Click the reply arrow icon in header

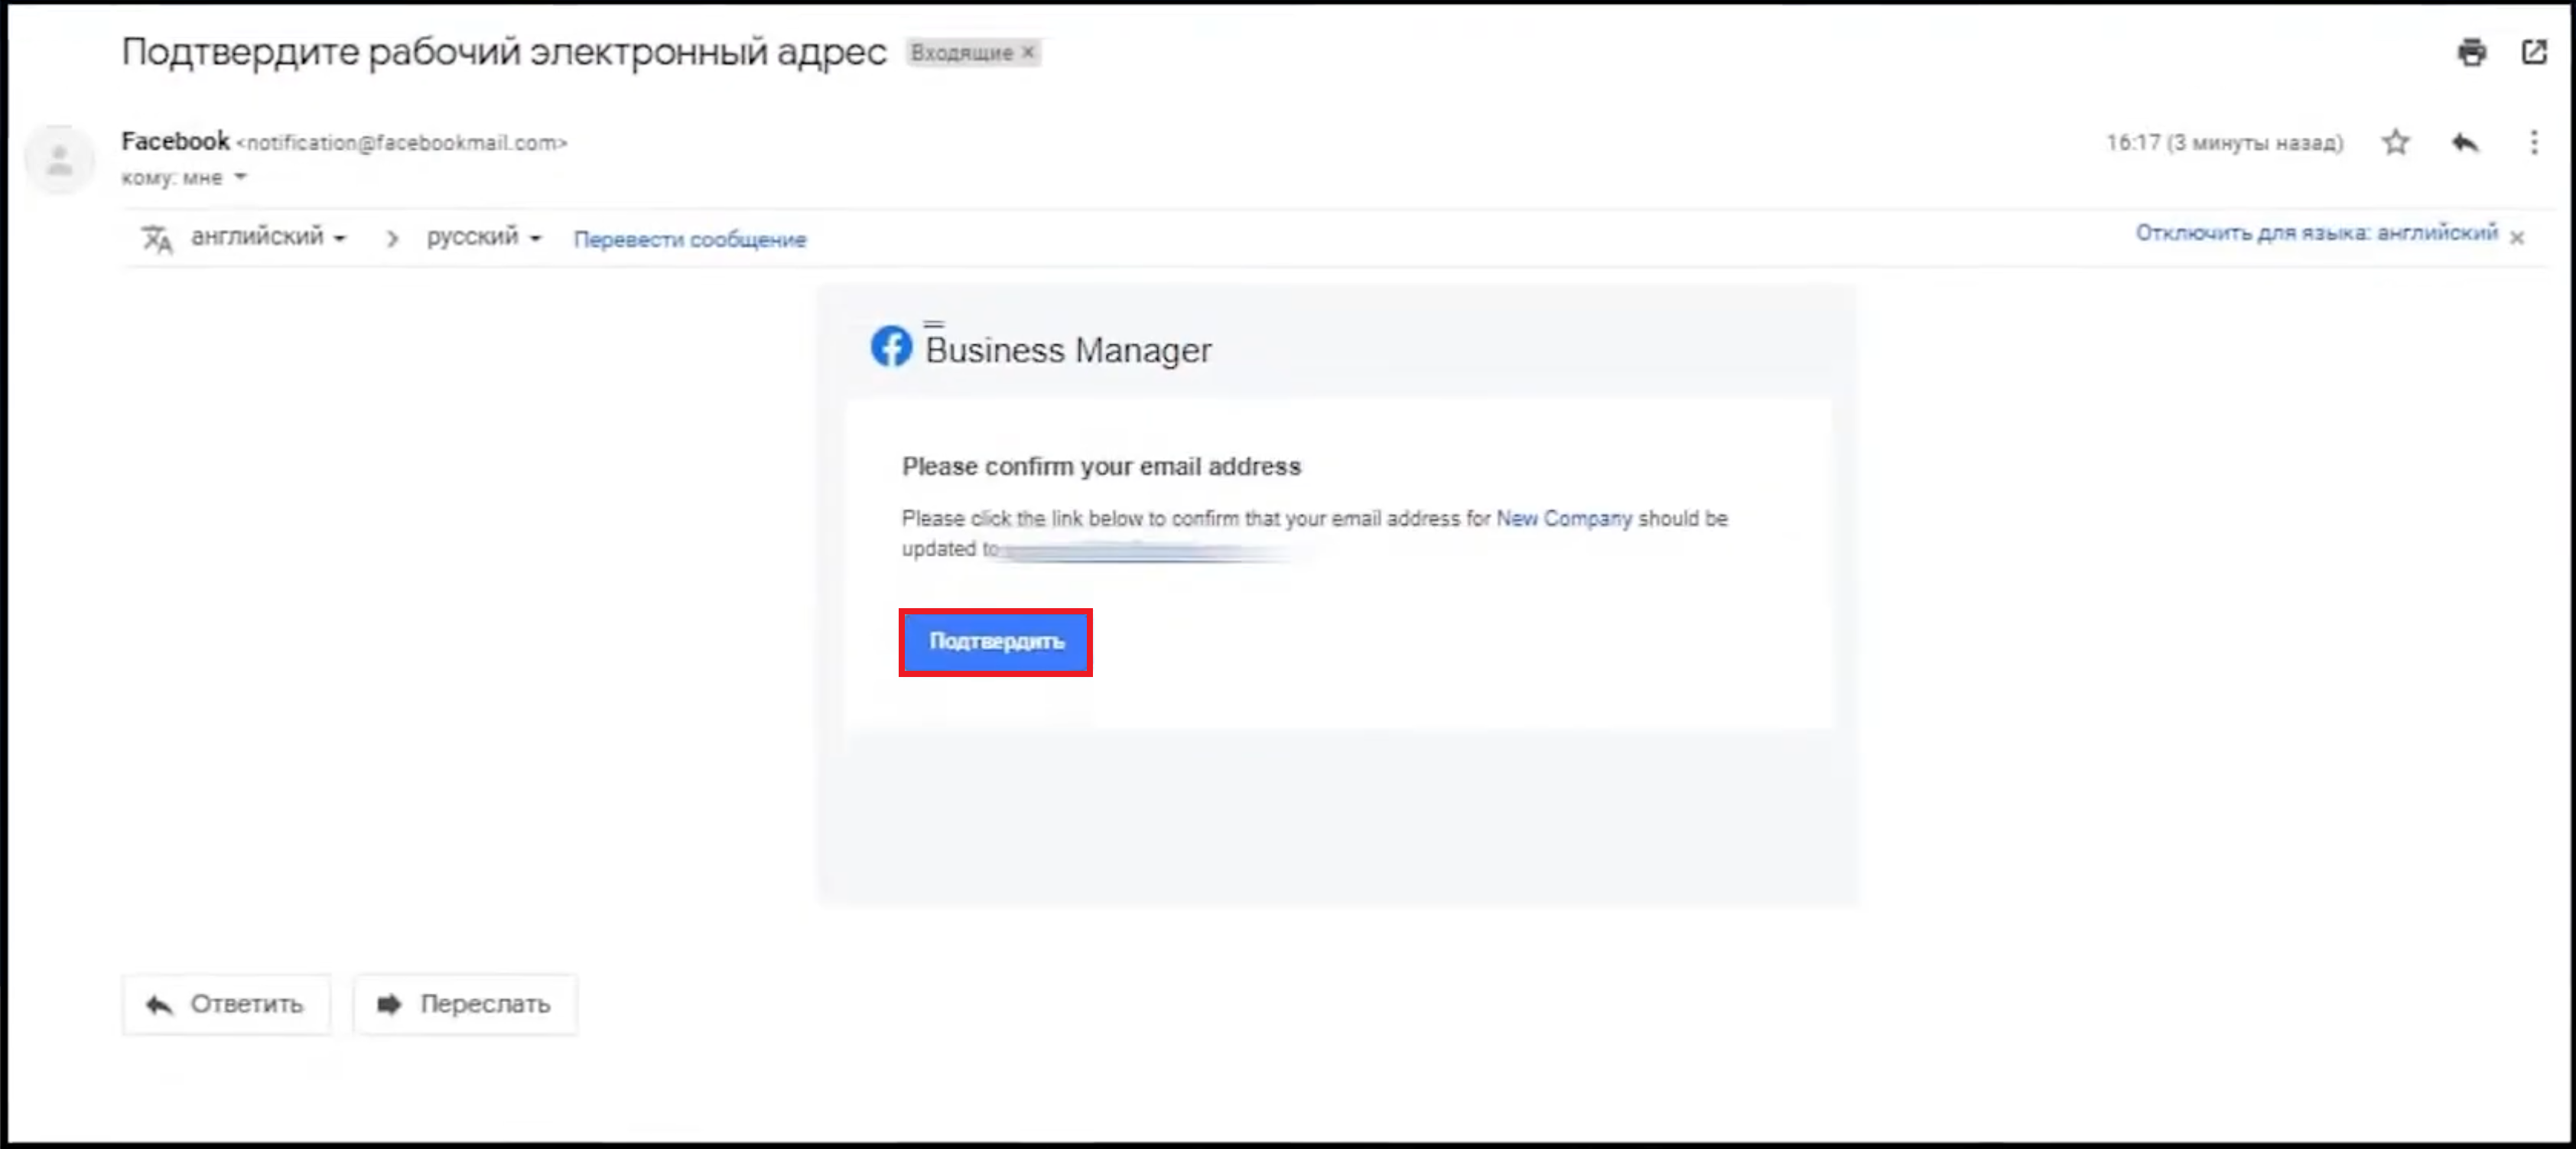[2465, 142]
